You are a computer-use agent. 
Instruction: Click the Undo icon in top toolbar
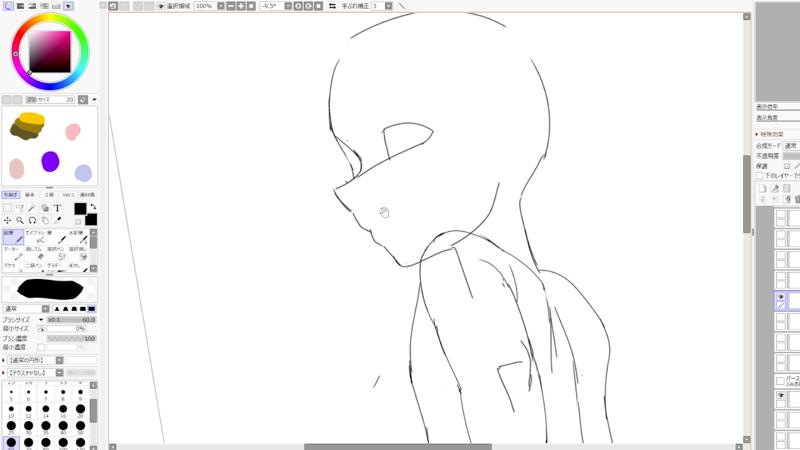pos(114,6)
